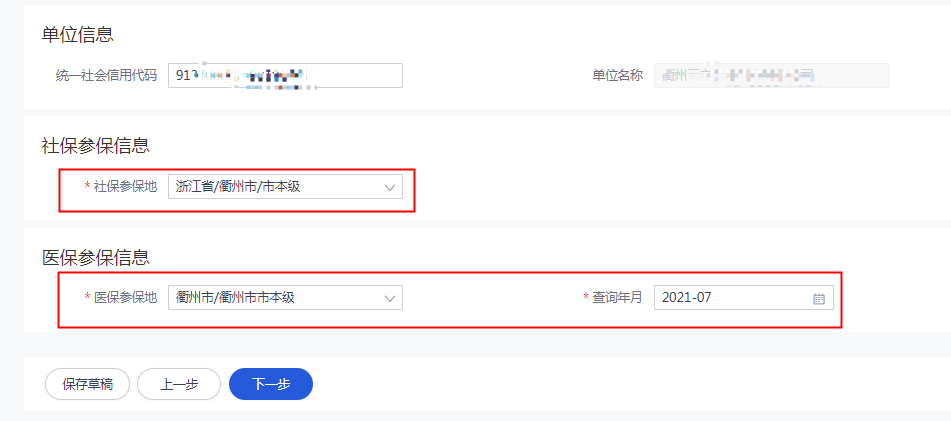Image resolution: width=951 pixels, height=421 pixels.
Task: Click the red asterisk before 查询年月
Action: pyautogui.click(x=585, y=298)
